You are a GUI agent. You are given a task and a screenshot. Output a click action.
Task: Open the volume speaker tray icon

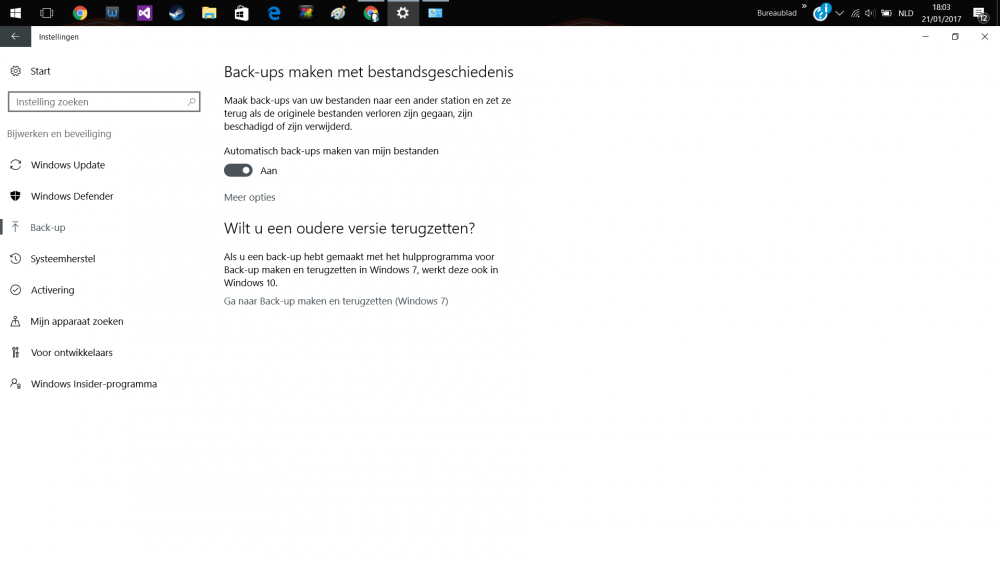coord(871,13)
